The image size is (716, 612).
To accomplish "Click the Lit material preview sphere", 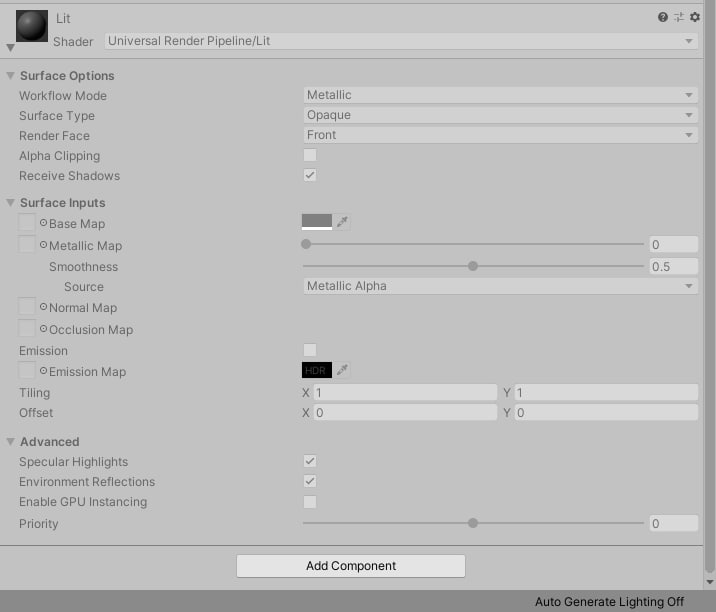I will click(x=32, y=26).
